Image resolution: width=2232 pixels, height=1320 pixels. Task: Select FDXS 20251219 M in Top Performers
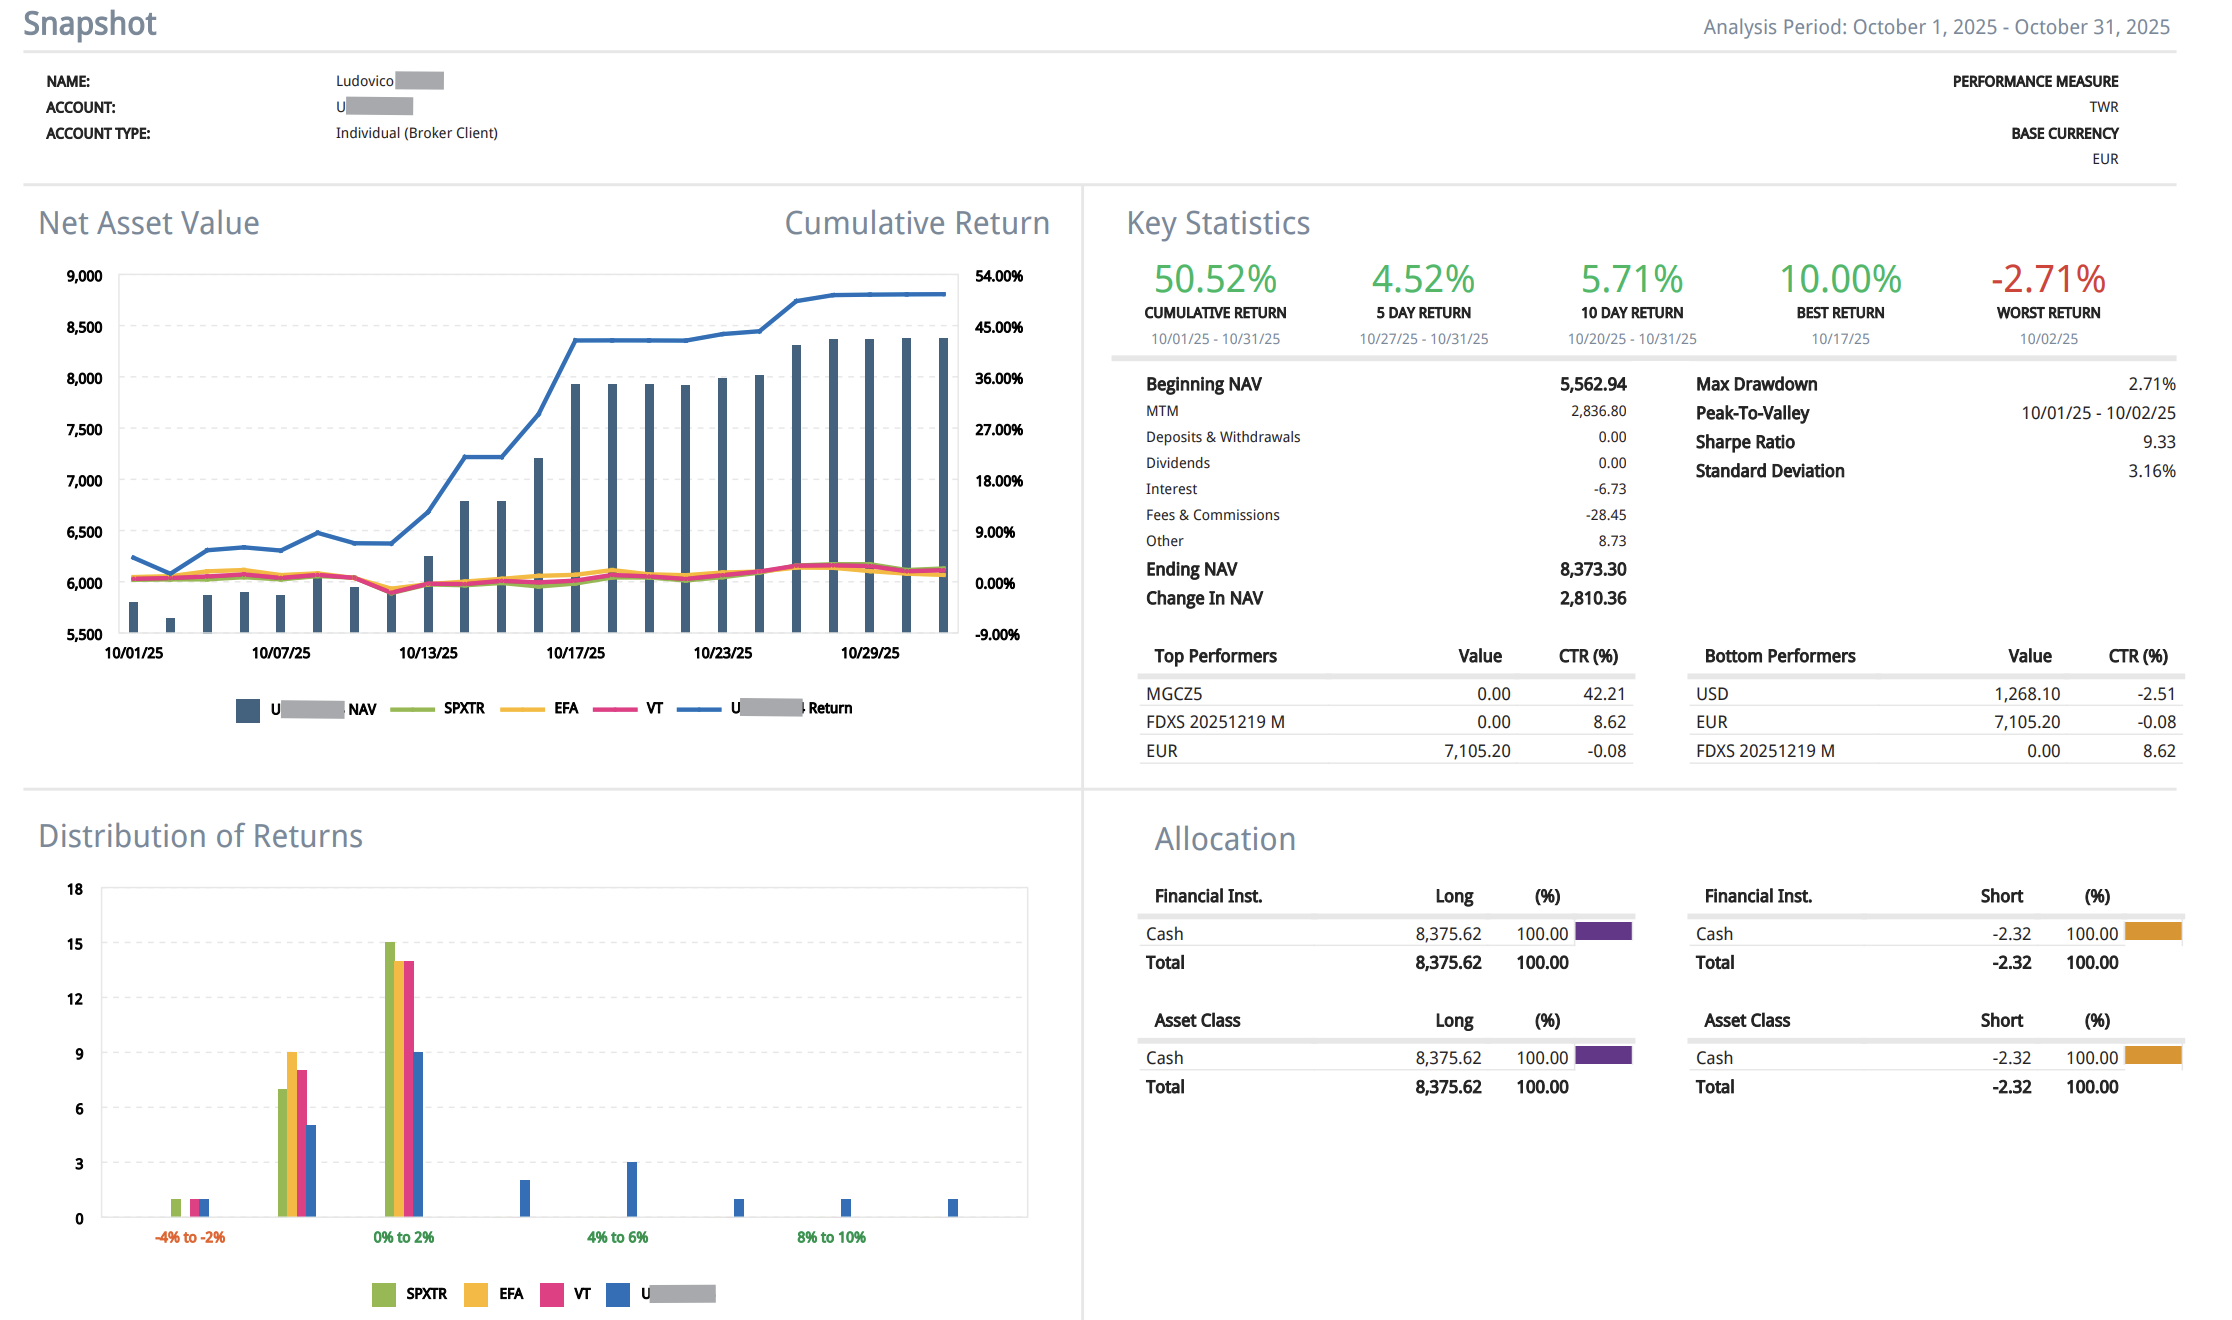(1215, 722)
